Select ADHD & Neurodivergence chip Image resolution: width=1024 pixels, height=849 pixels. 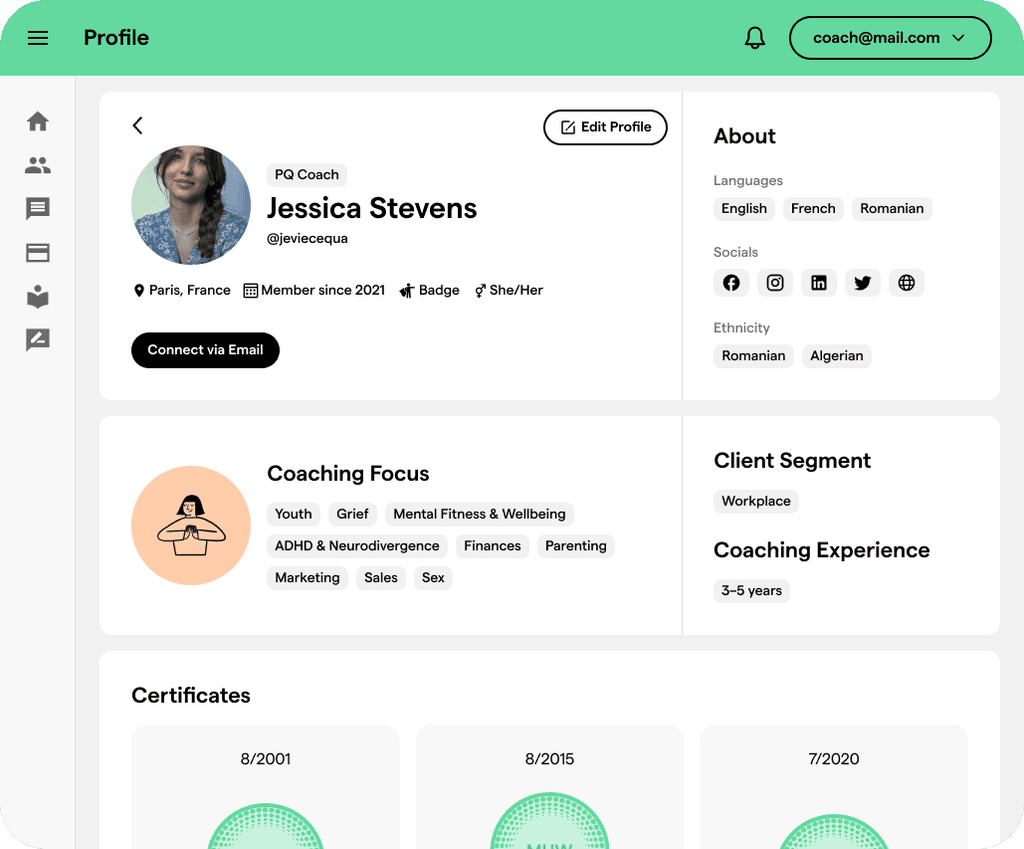[357, 546]
